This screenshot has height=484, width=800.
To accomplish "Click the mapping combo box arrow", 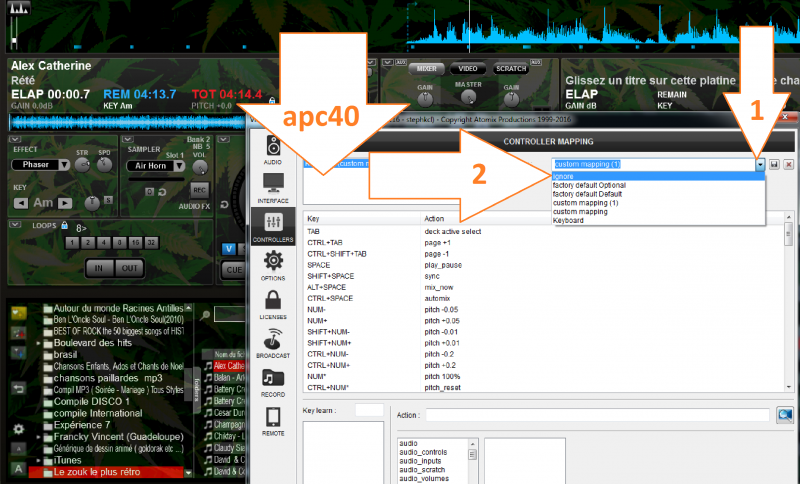I will (760, 164).
